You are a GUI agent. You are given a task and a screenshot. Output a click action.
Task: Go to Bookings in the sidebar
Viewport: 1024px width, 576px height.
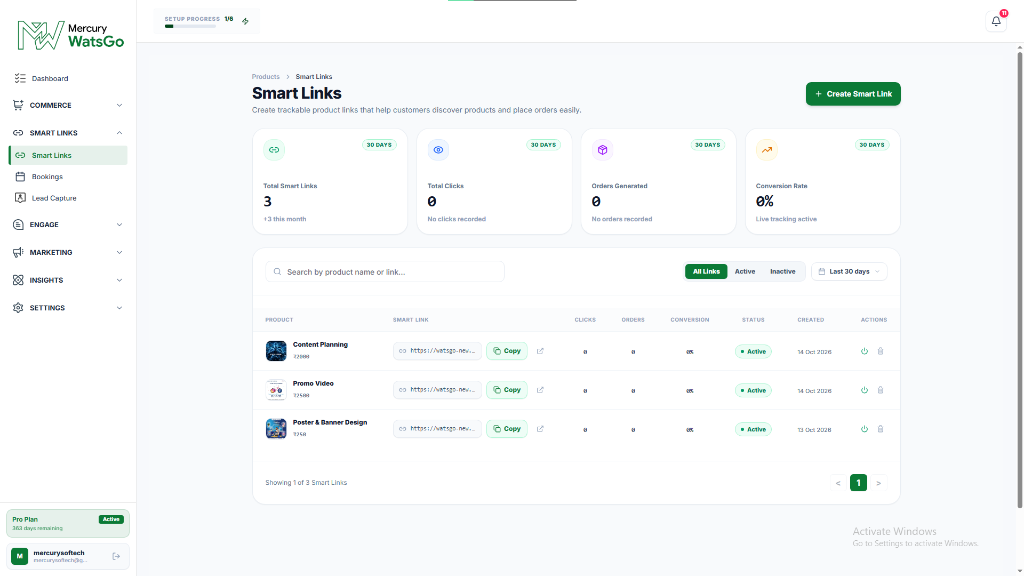pos(68,176)
